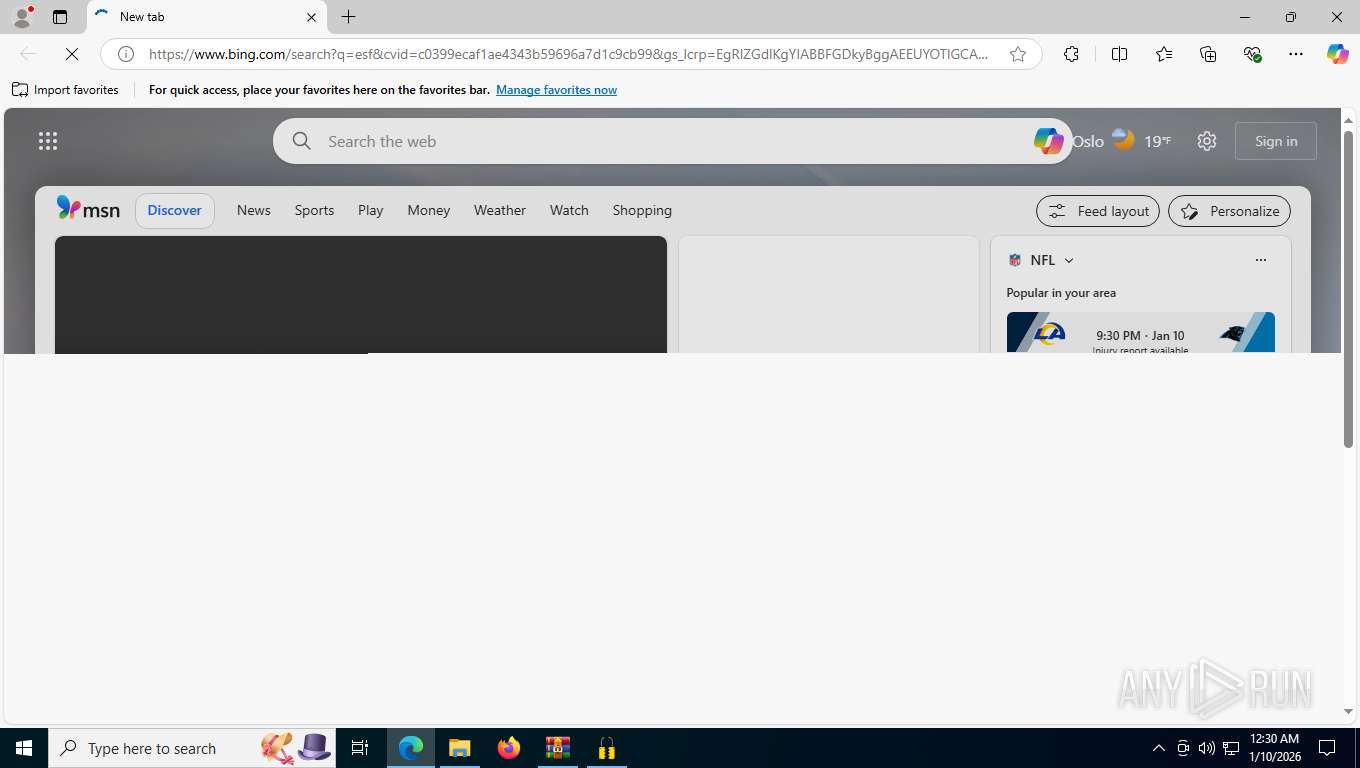Open Favorites list icon
The width and height of the screenshot is (1360, 768).
click(x=1164, y=54)
